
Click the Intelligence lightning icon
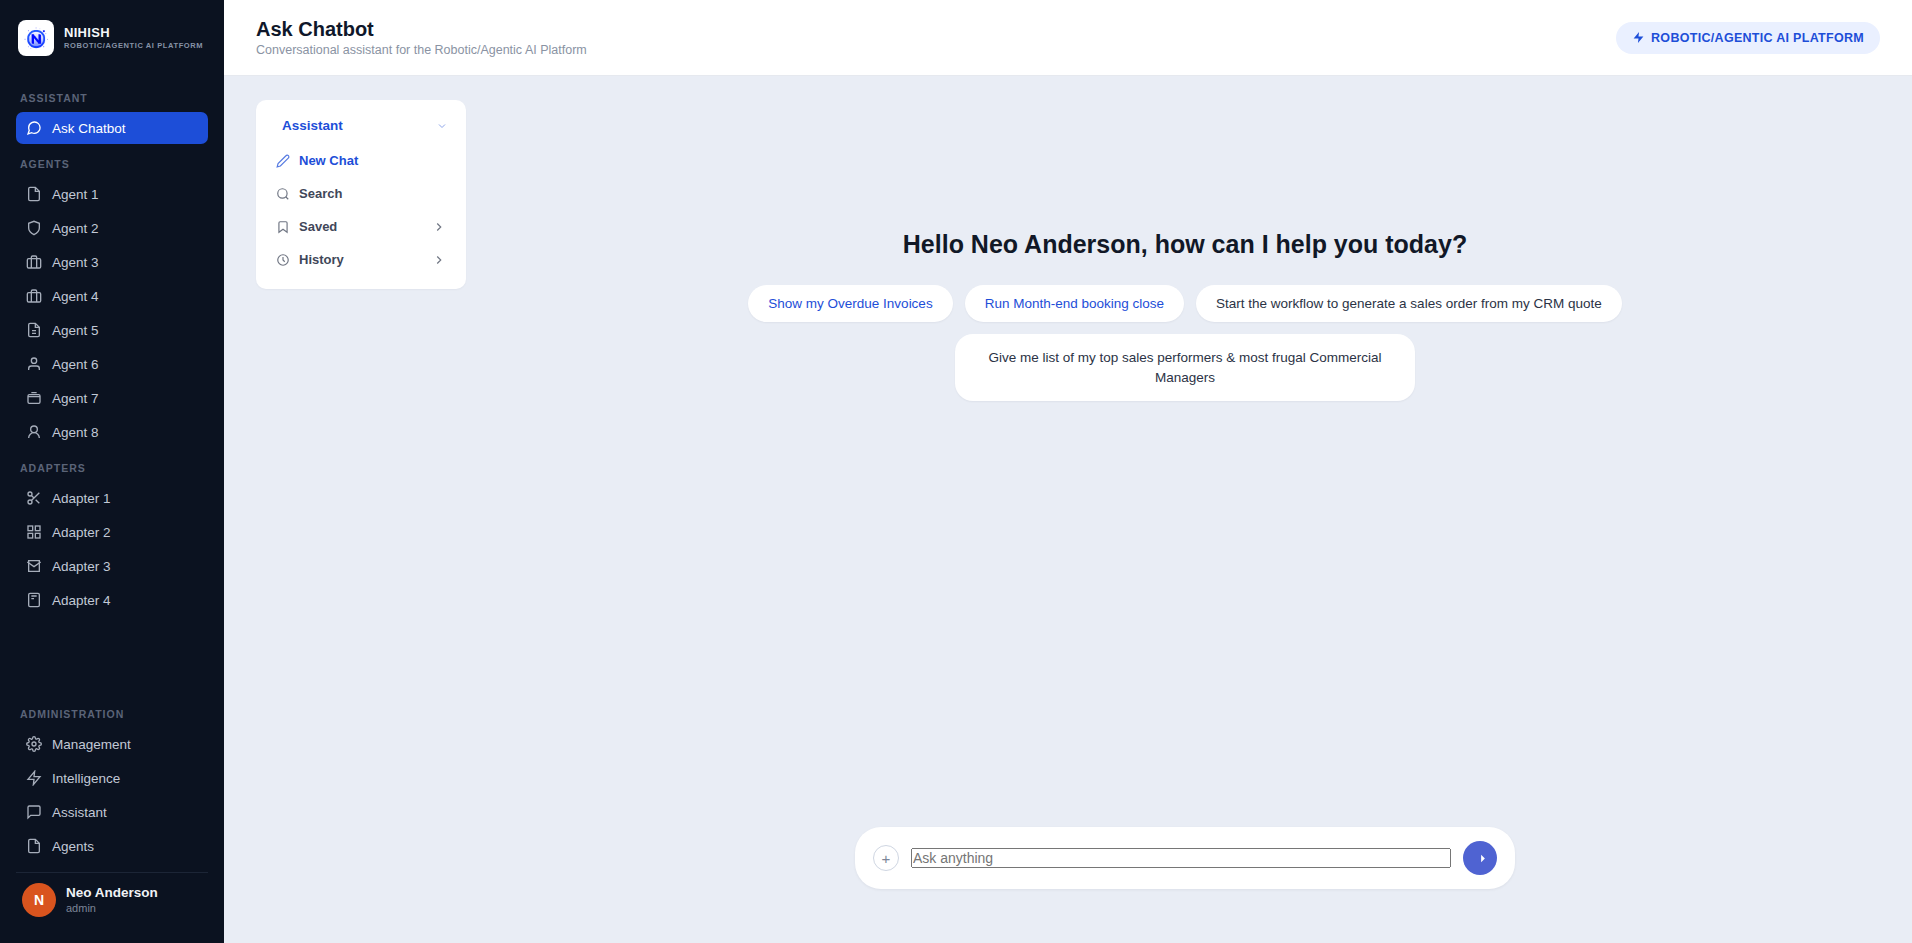(x=34, y=778)
